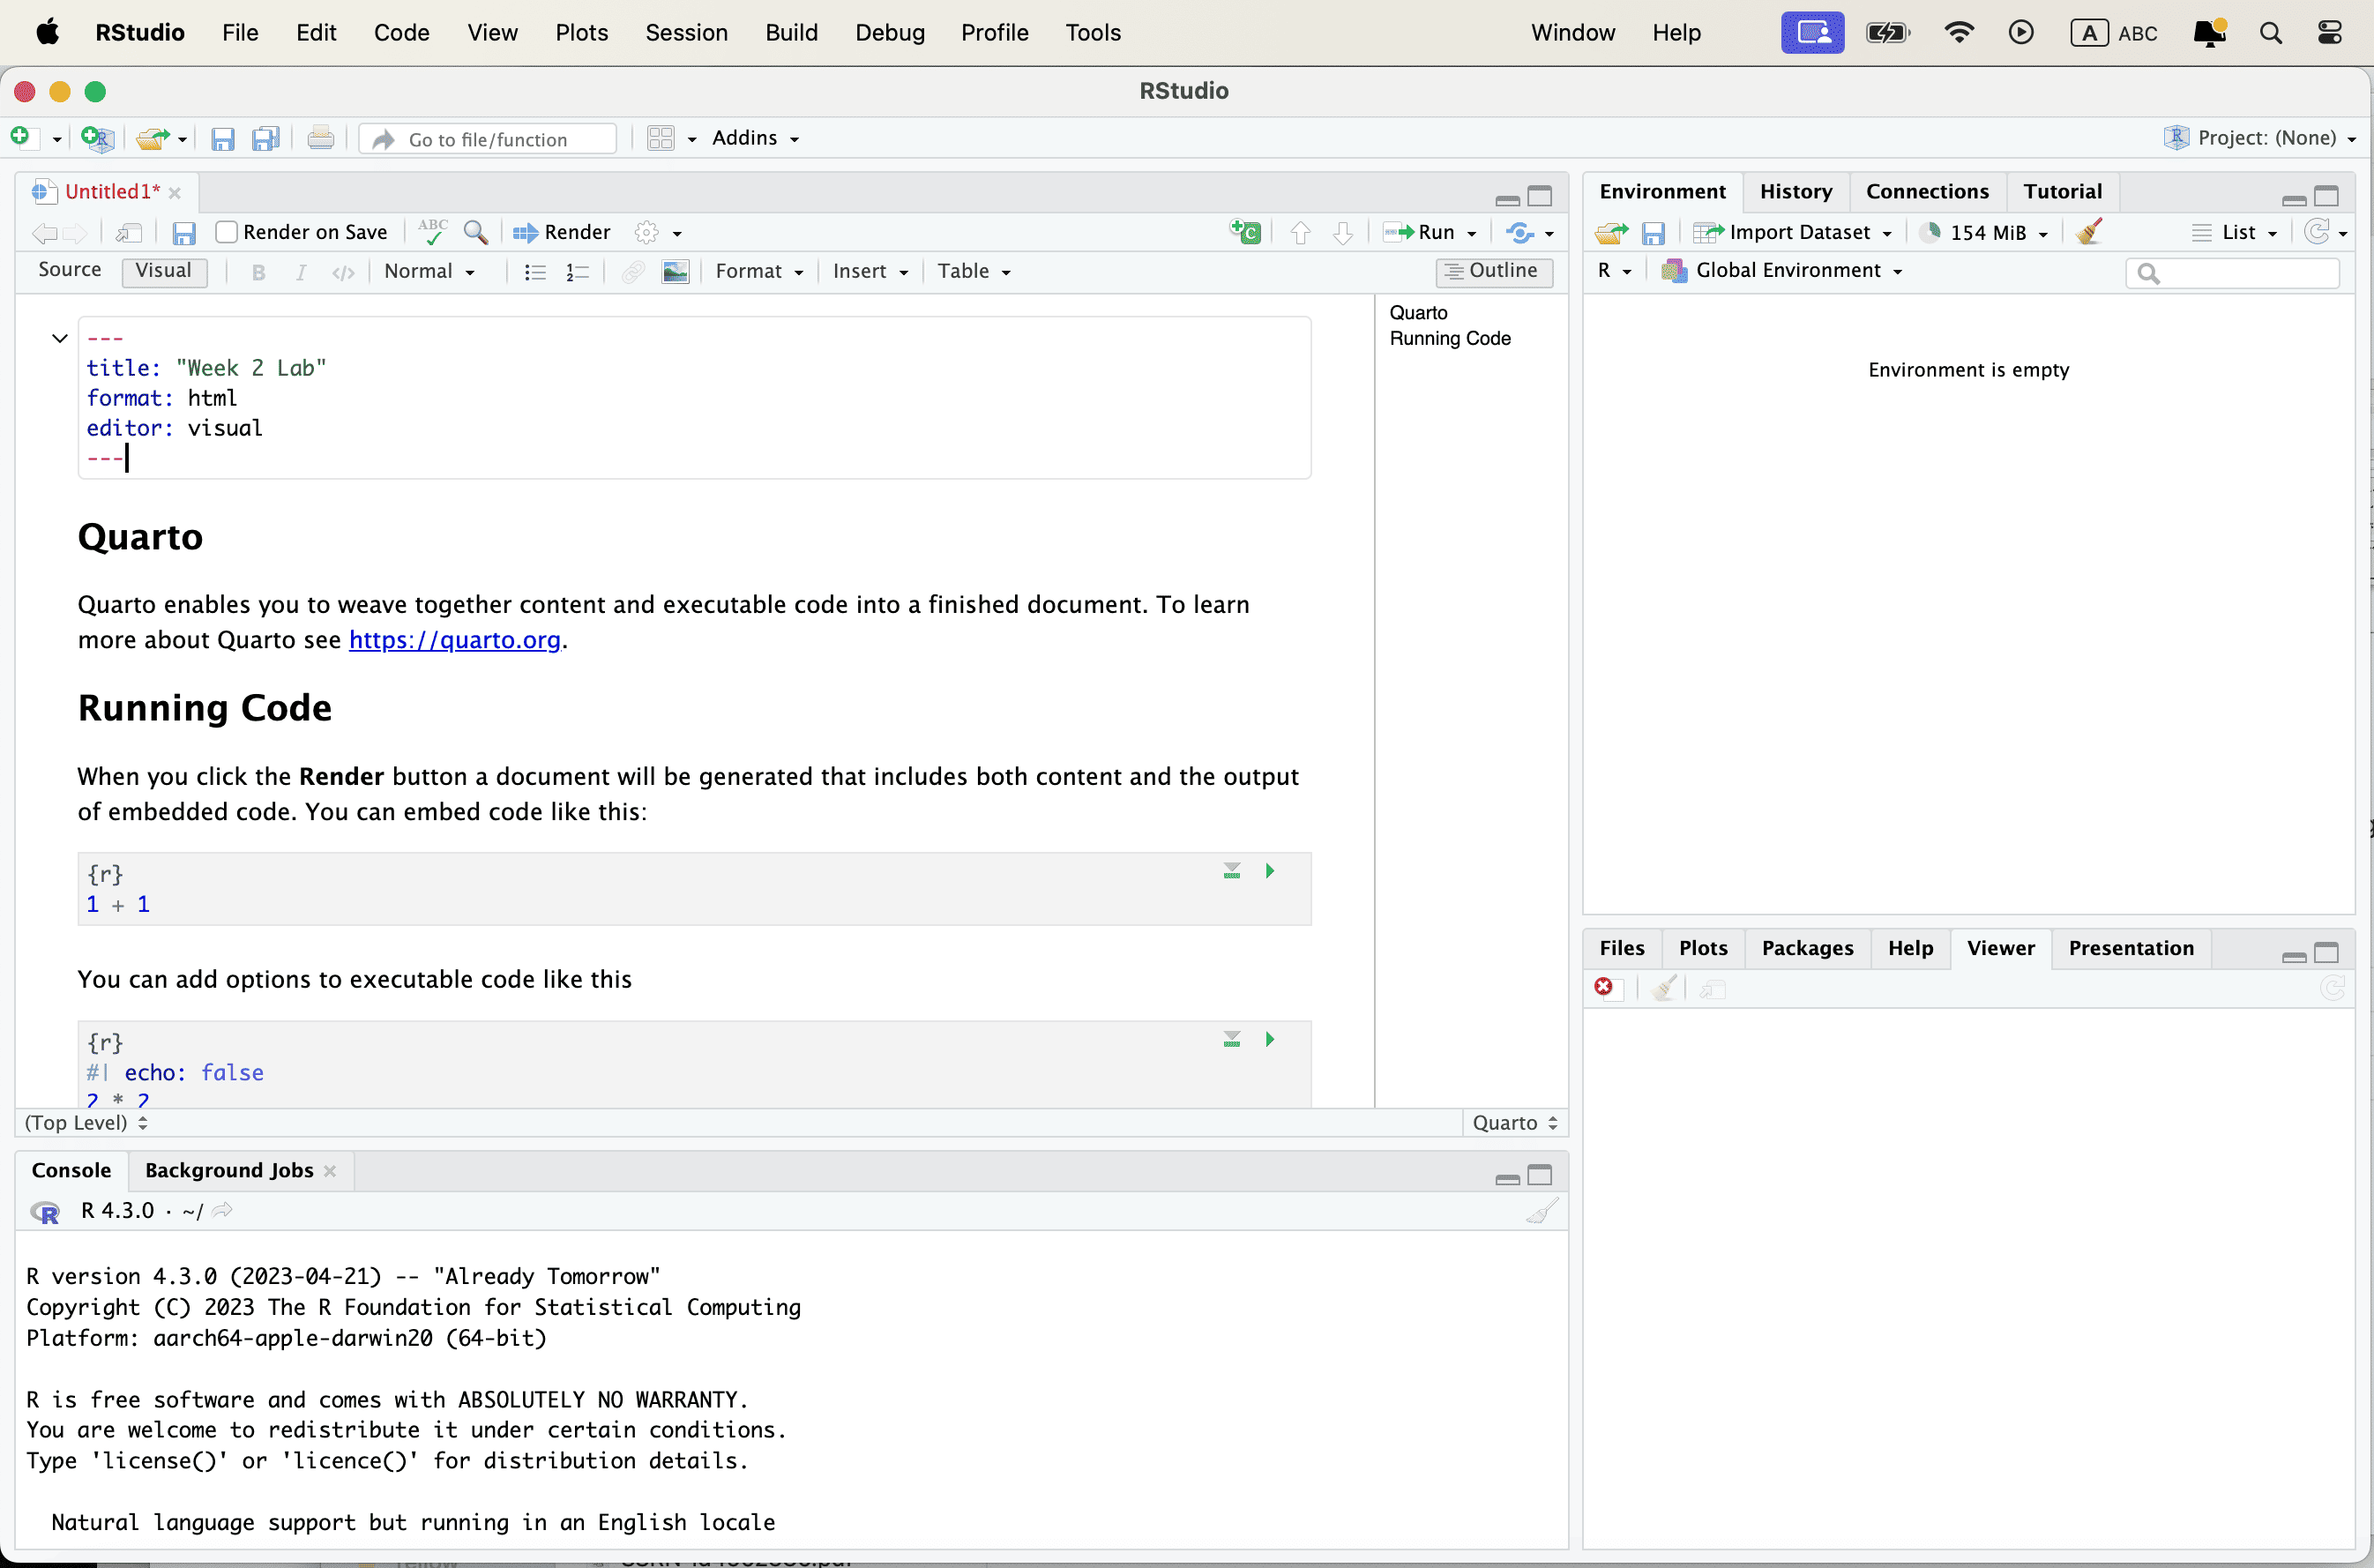Click the Insert new code chunk icon
The image size is (2374, 1568).
1245,232
